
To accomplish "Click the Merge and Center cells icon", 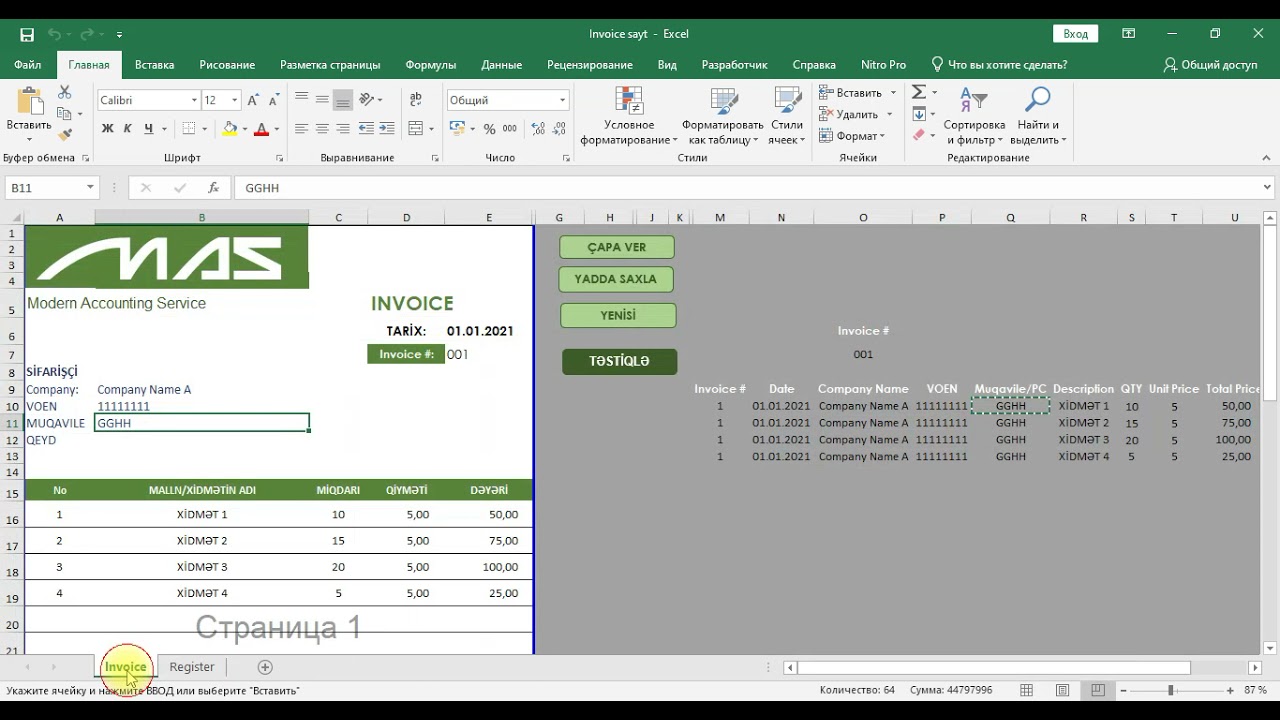I will pyautogui.click(x=416, y=129).
